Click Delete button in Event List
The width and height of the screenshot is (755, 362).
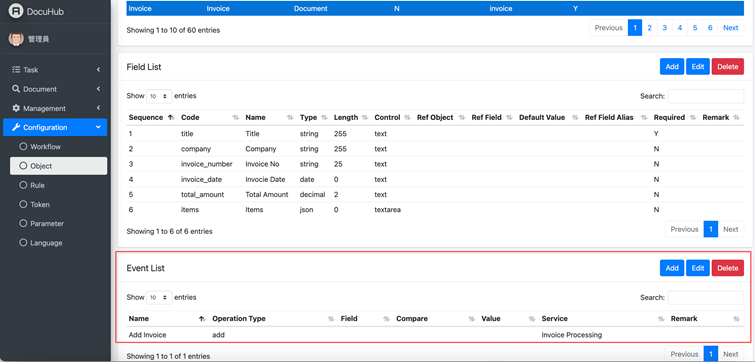coord(728,268)
